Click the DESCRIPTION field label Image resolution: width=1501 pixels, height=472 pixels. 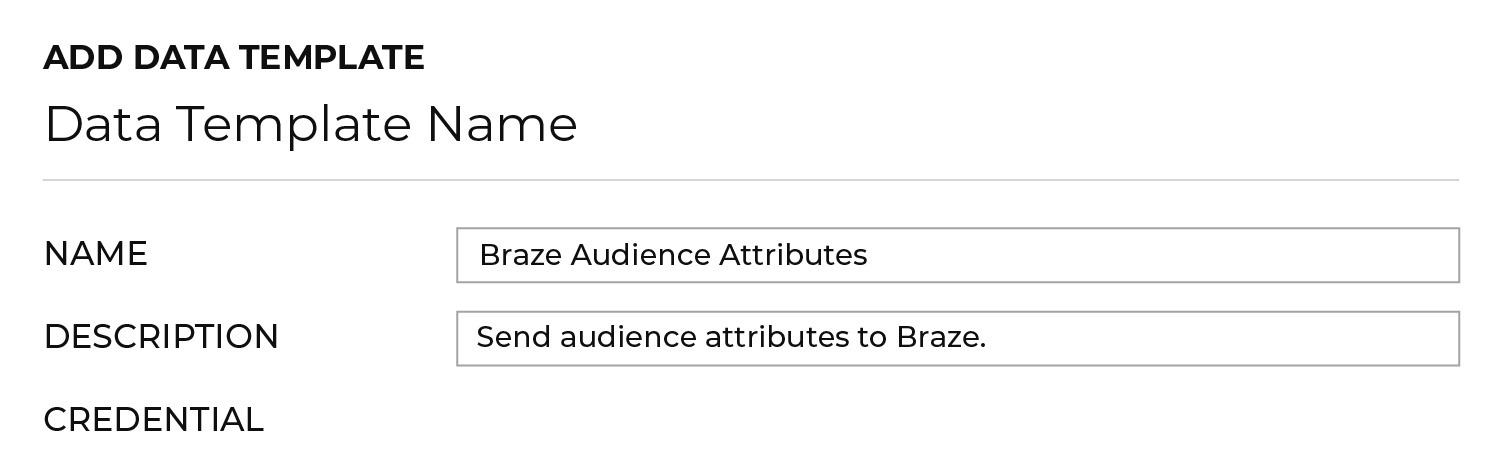click(161, 337)
